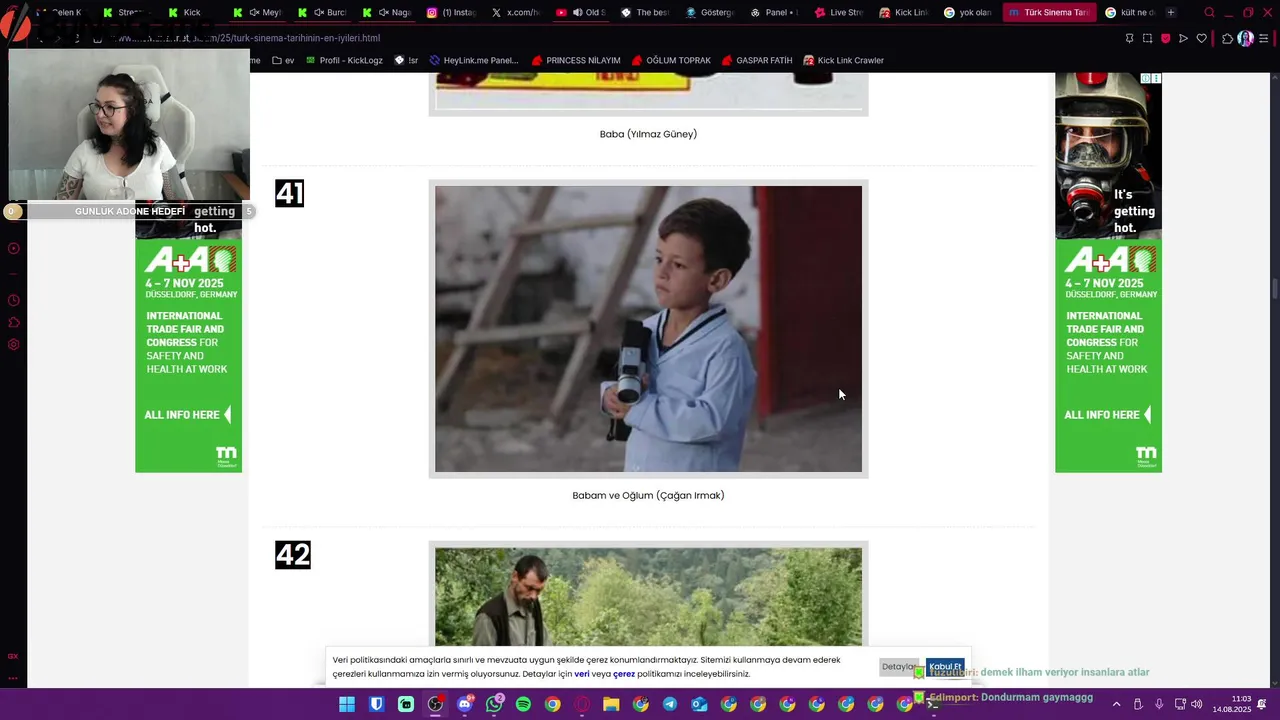Screen dimensions: 1280x720
Task: Open the PRINCESS NİLAYIM bookmark
Action: [x=576, y=60]
